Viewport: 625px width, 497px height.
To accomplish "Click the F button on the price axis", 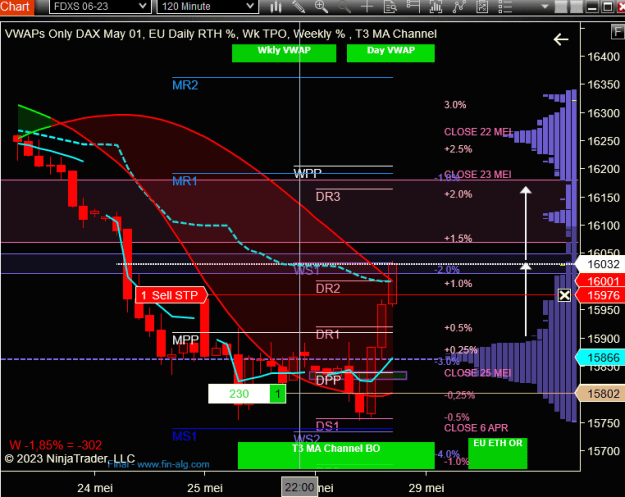I will pyautogui.click(x=618, y=31).
